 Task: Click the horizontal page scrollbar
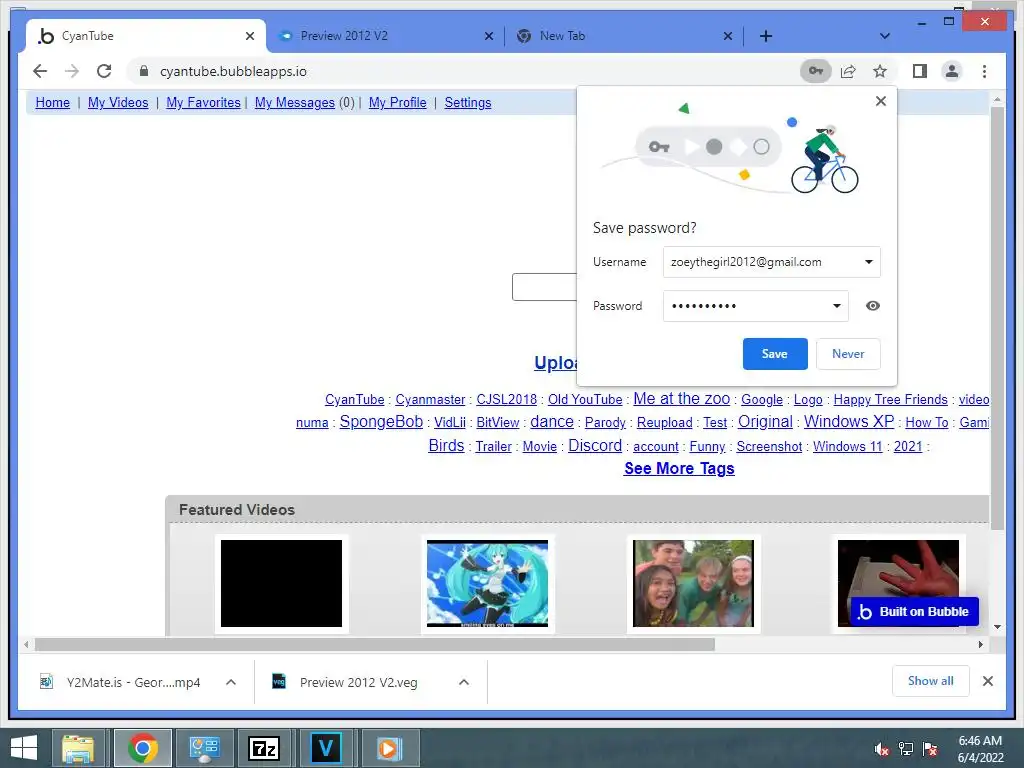pos(375,645)
